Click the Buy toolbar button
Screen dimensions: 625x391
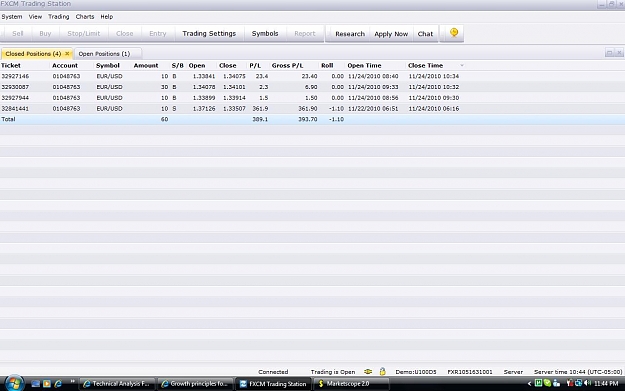(45, 33)
